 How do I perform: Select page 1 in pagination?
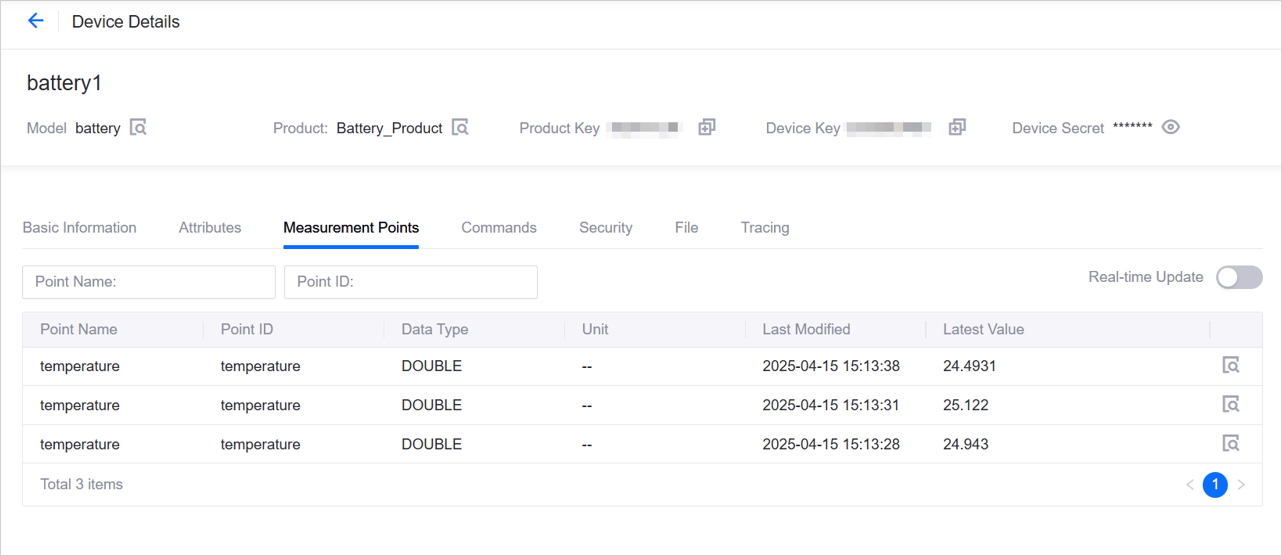tap(1215, 485)
